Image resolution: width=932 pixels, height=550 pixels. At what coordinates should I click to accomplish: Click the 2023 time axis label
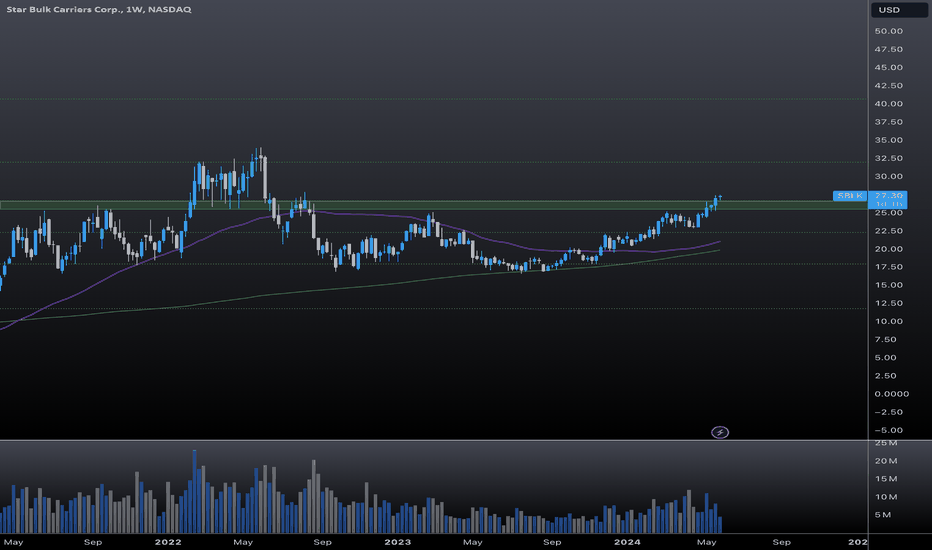[398, 542]
